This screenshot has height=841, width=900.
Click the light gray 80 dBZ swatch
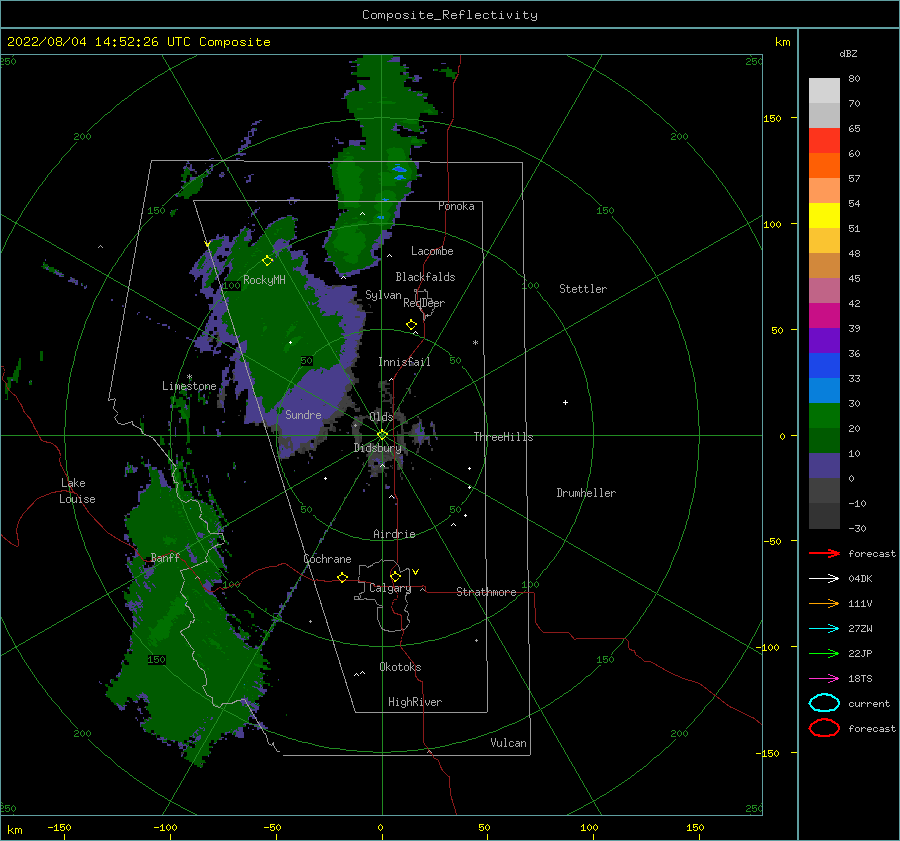tap(824, 90)
